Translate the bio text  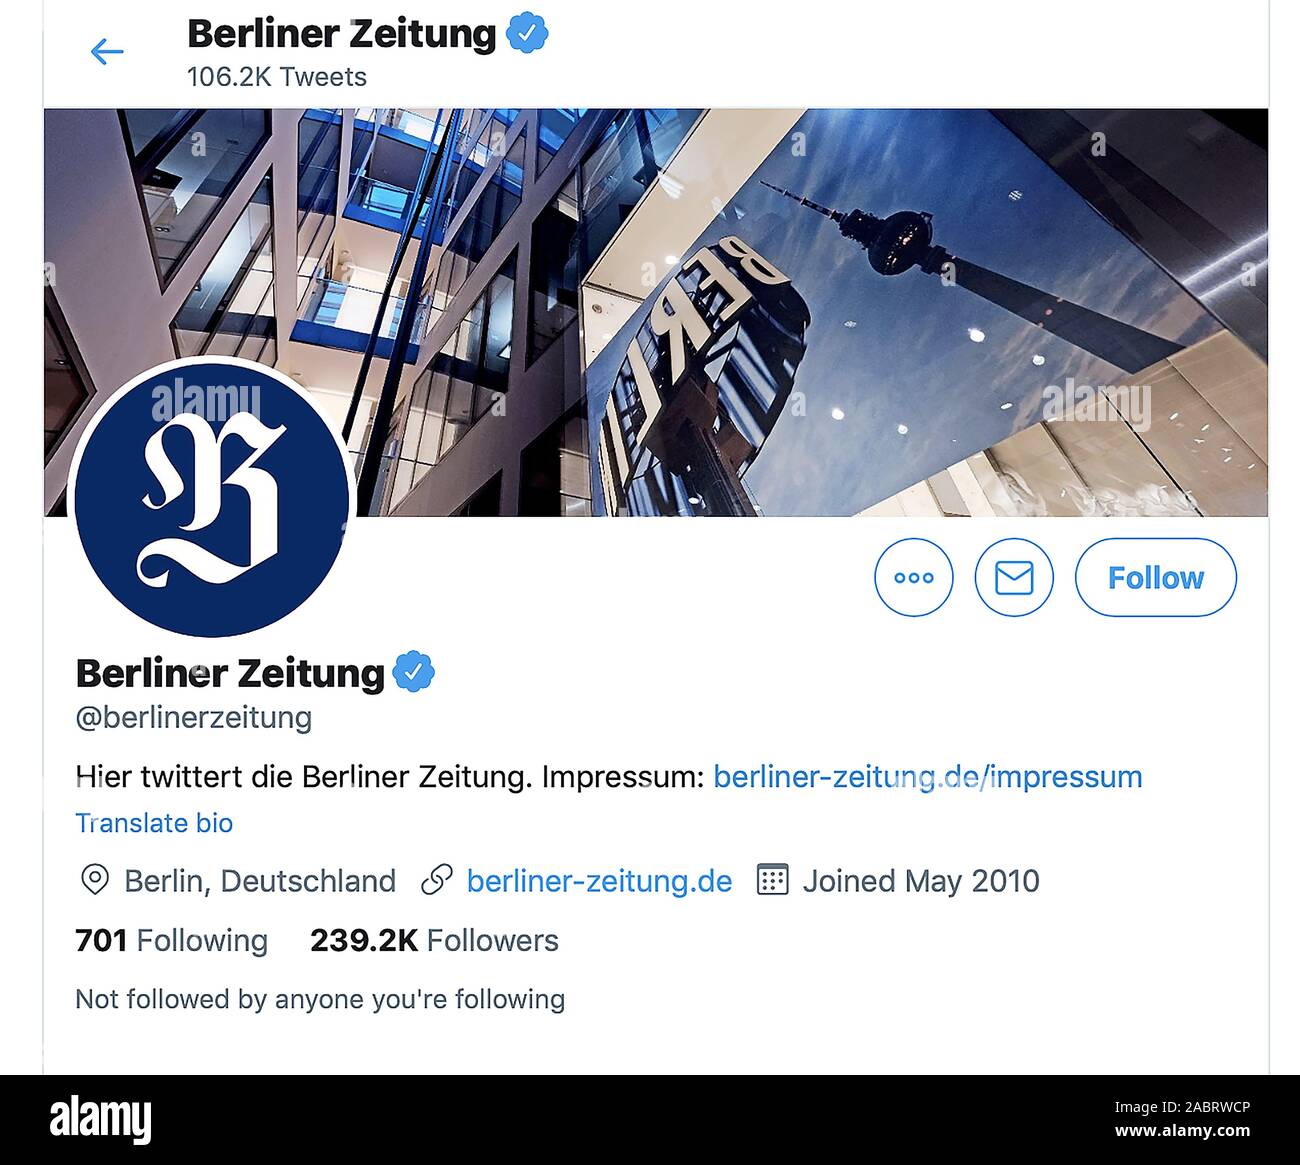154,823
